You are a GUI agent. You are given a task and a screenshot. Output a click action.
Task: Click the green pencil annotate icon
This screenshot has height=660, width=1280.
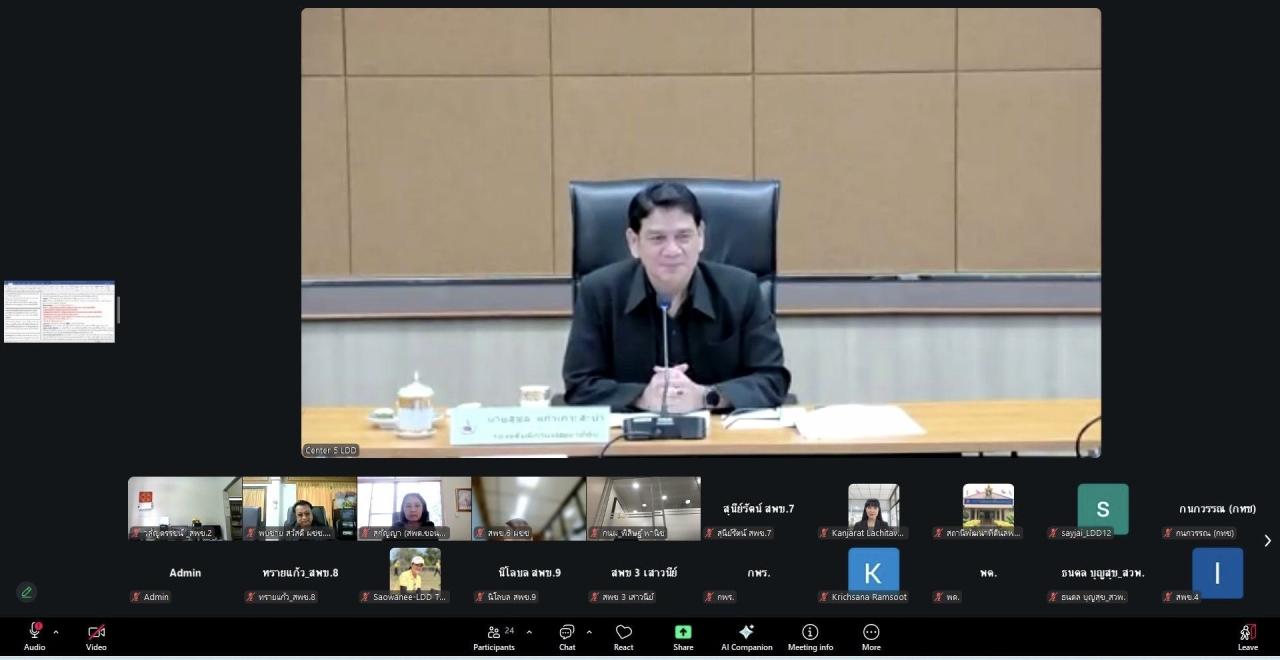pos(27,592)
